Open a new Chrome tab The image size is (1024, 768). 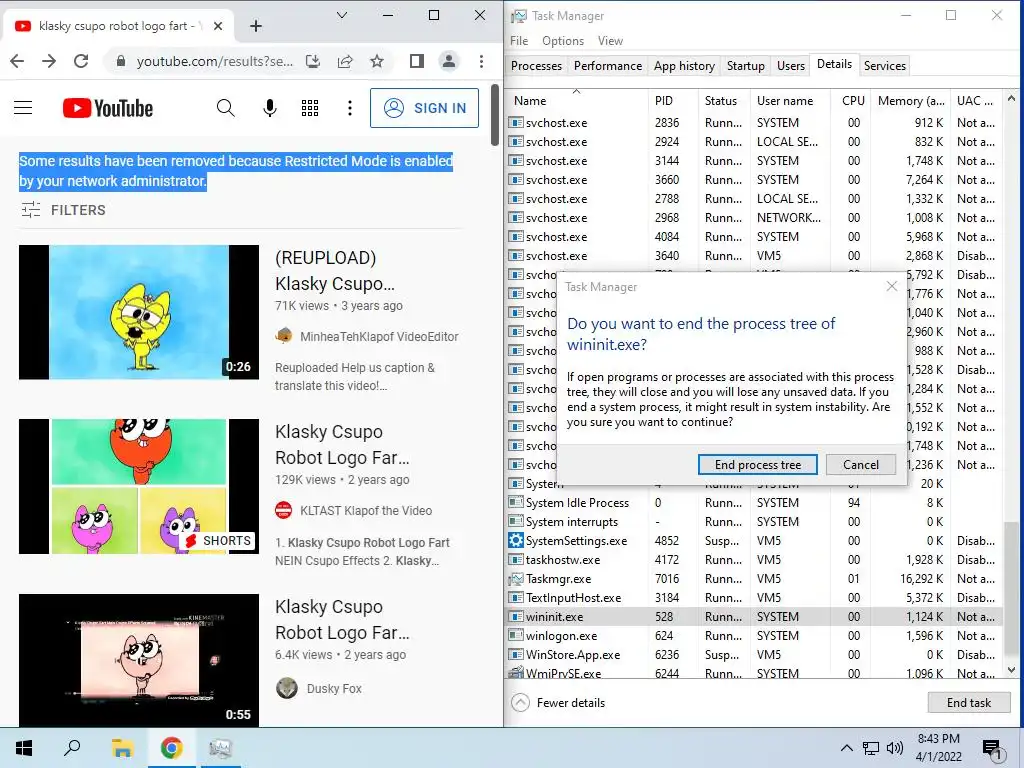click(256, 25)
